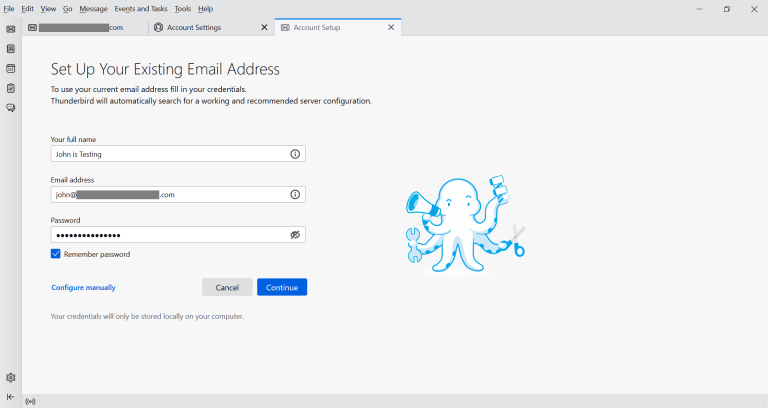Click the Cancel button
Viewport: 768px width, 408px height.
coord(227,288)
